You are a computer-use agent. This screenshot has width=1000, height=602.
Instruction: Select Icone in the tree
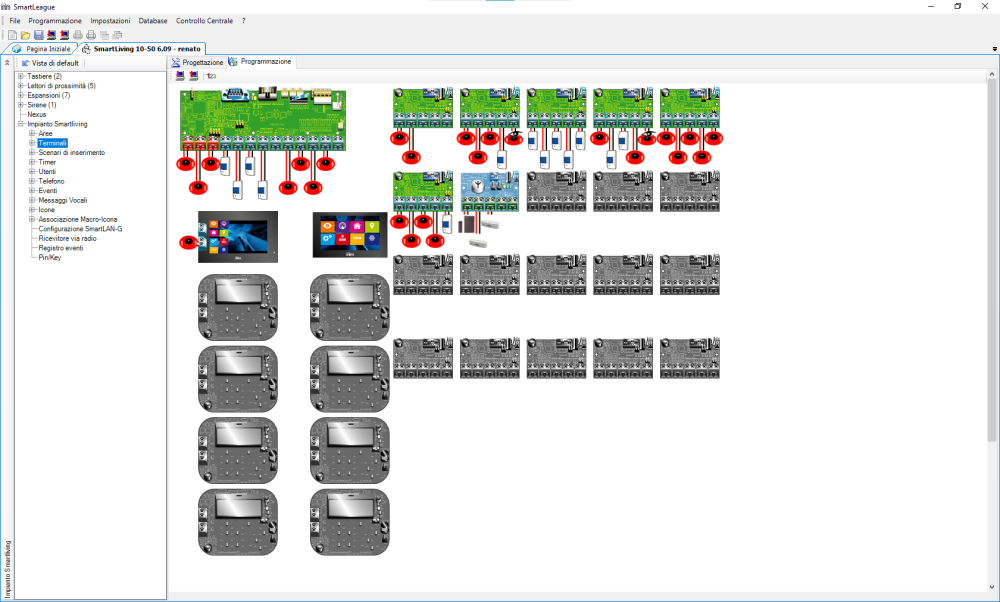pyautogui.click(x=47, y=210)
